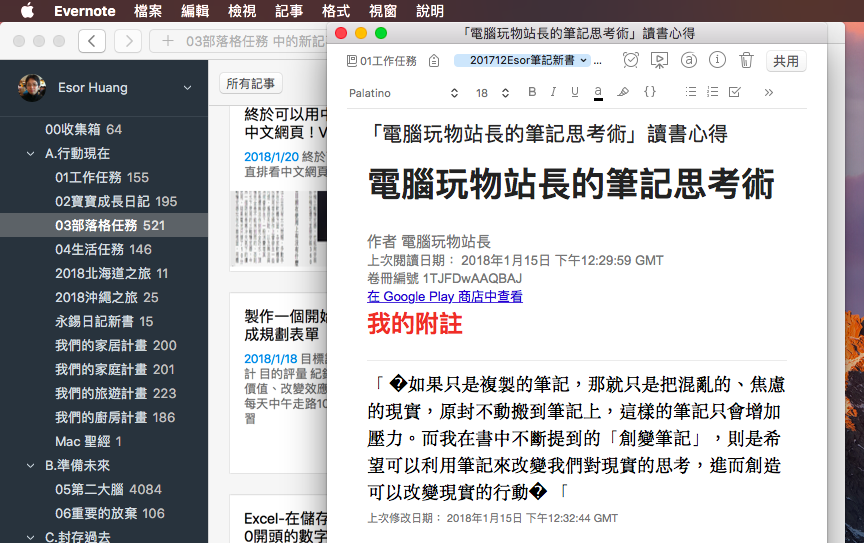Open the 06重要的放棄 notebook
864x543 pixels.
pos(104,514)
